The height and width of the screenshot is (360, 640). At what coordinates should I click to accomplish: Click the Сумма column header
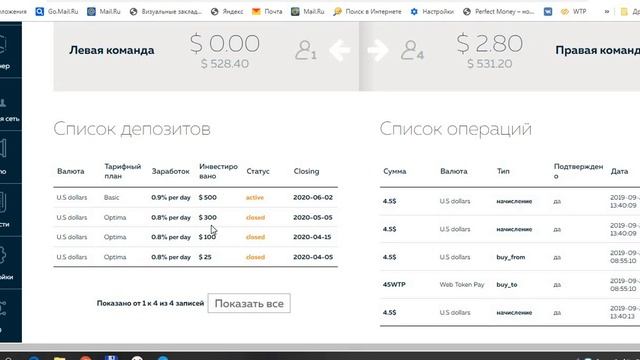point(395,171)
